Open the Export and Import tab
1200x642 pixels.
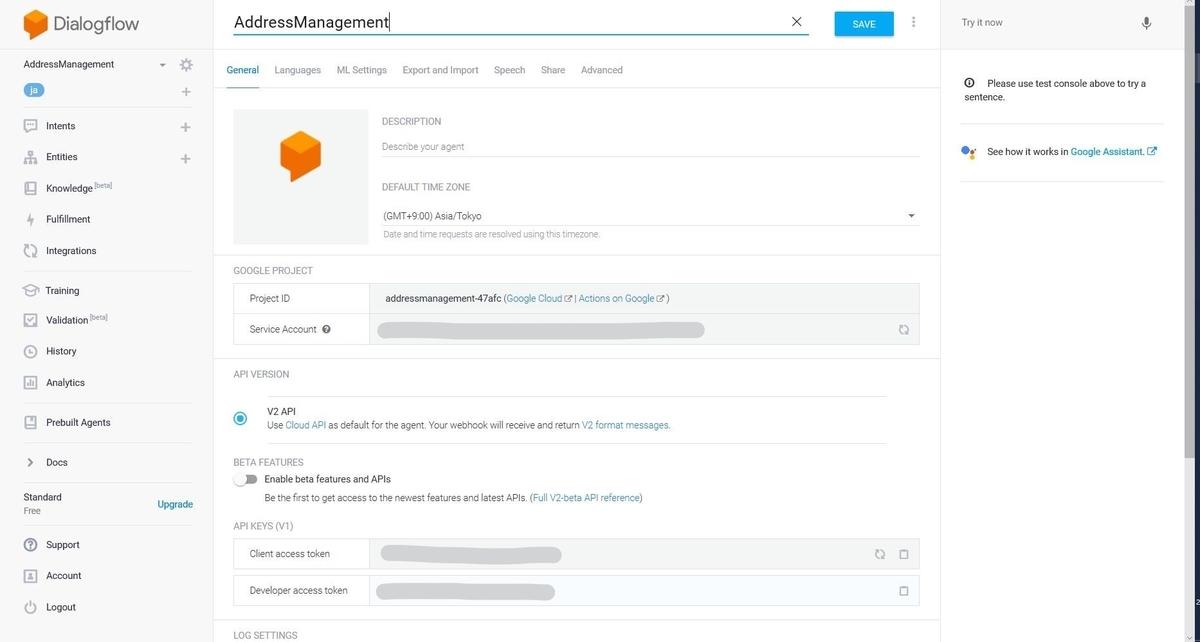(440, 70)
